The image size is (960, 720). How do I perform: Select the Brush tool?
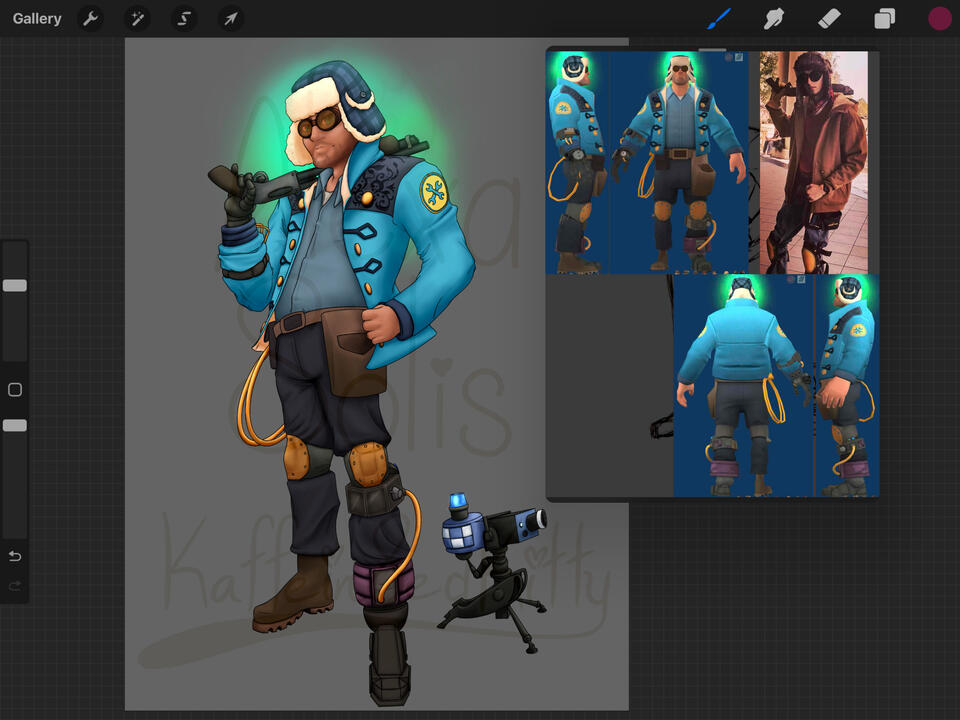tap(719, 18)
